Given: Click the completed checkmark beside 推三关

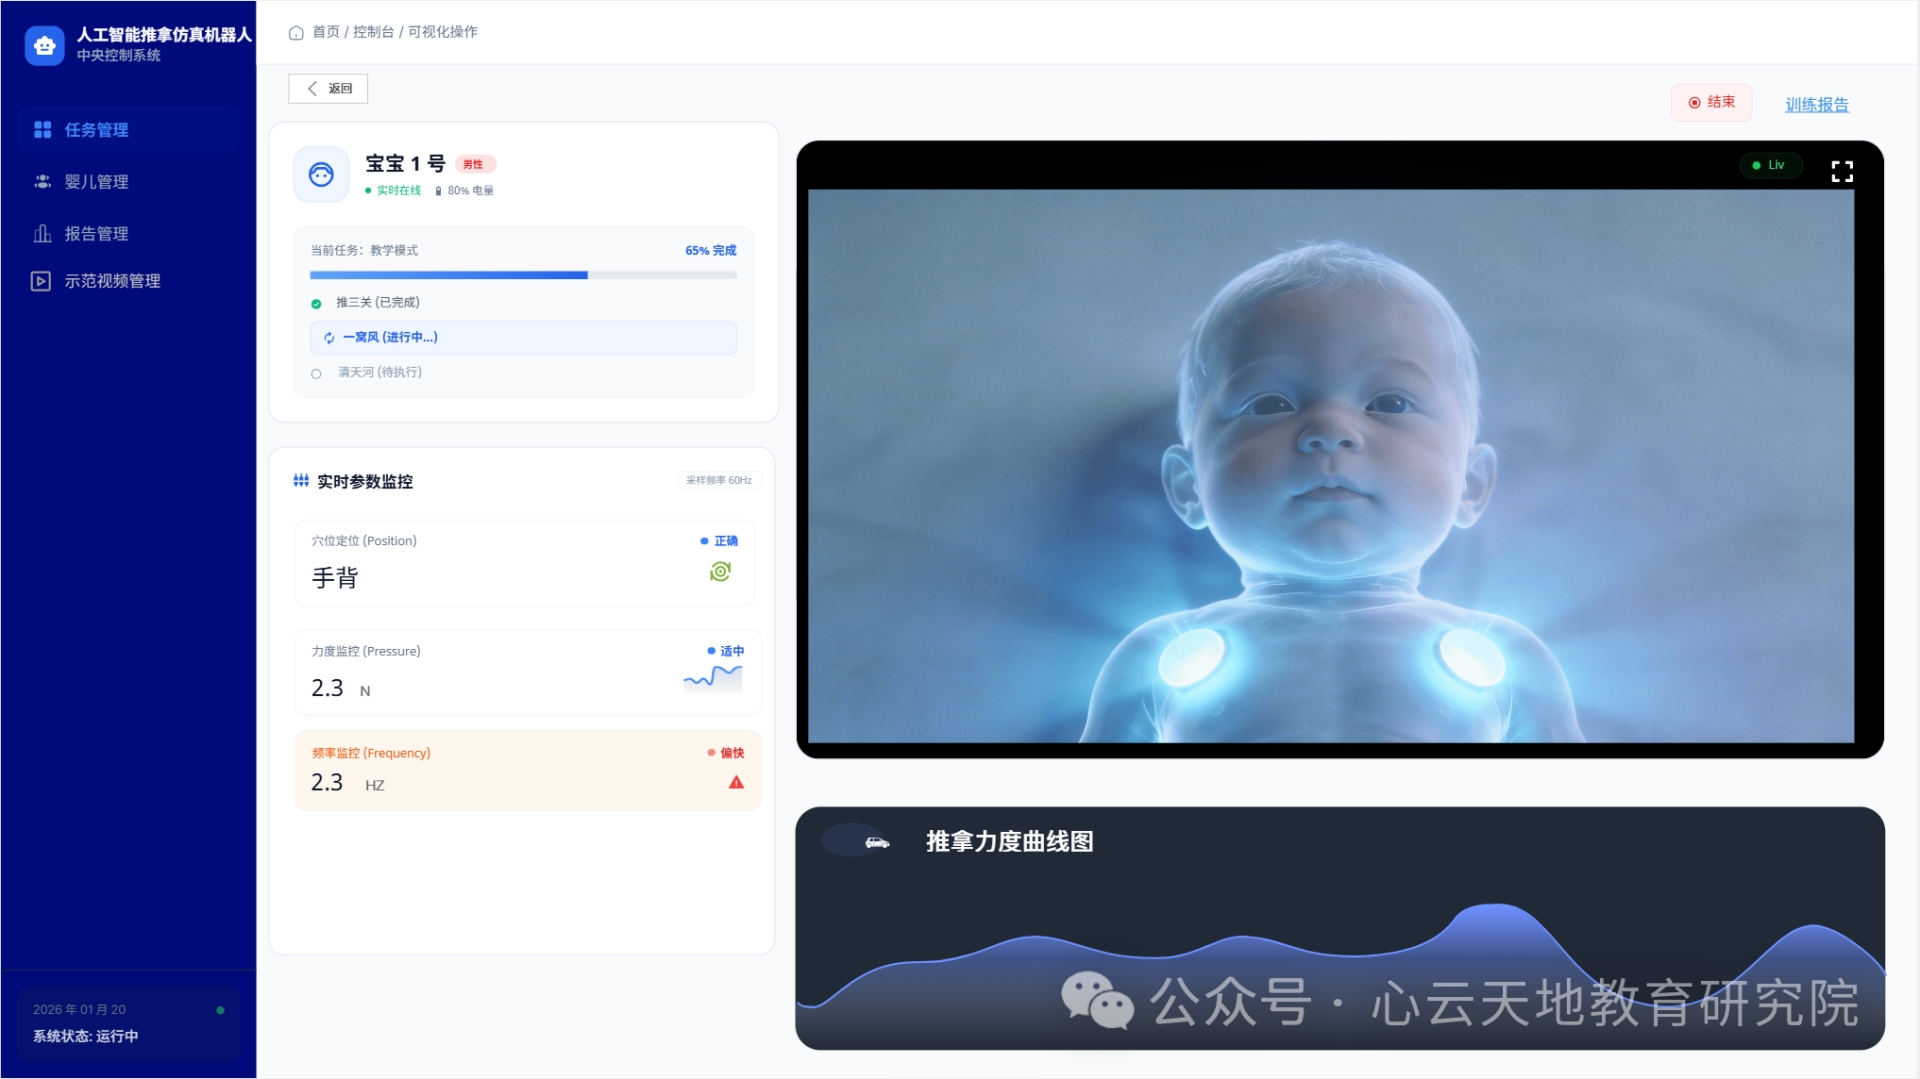Looking at the screenshot, I should [317, 303].
